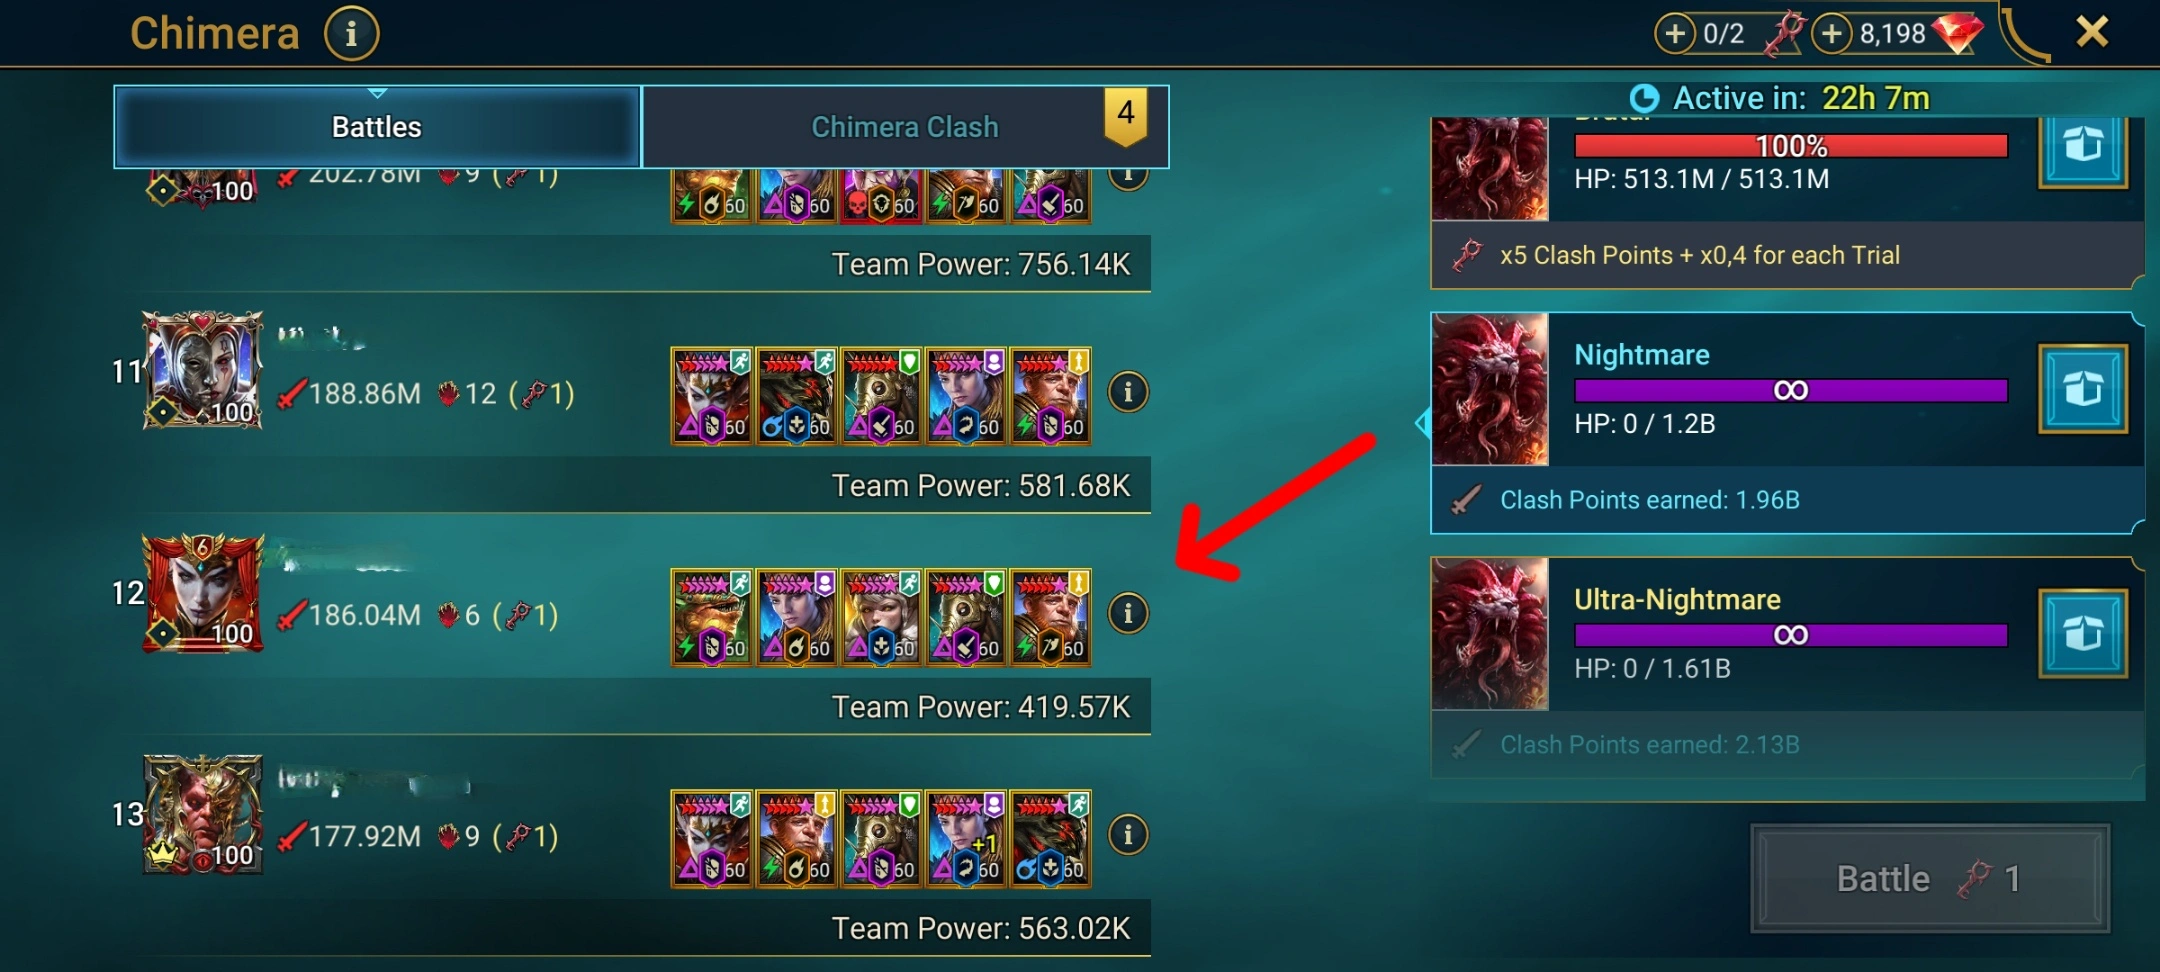This screenshot has height=972, width=2160.
Task: Select the Nightmare difficulty entry
Action: point(1787,423)
